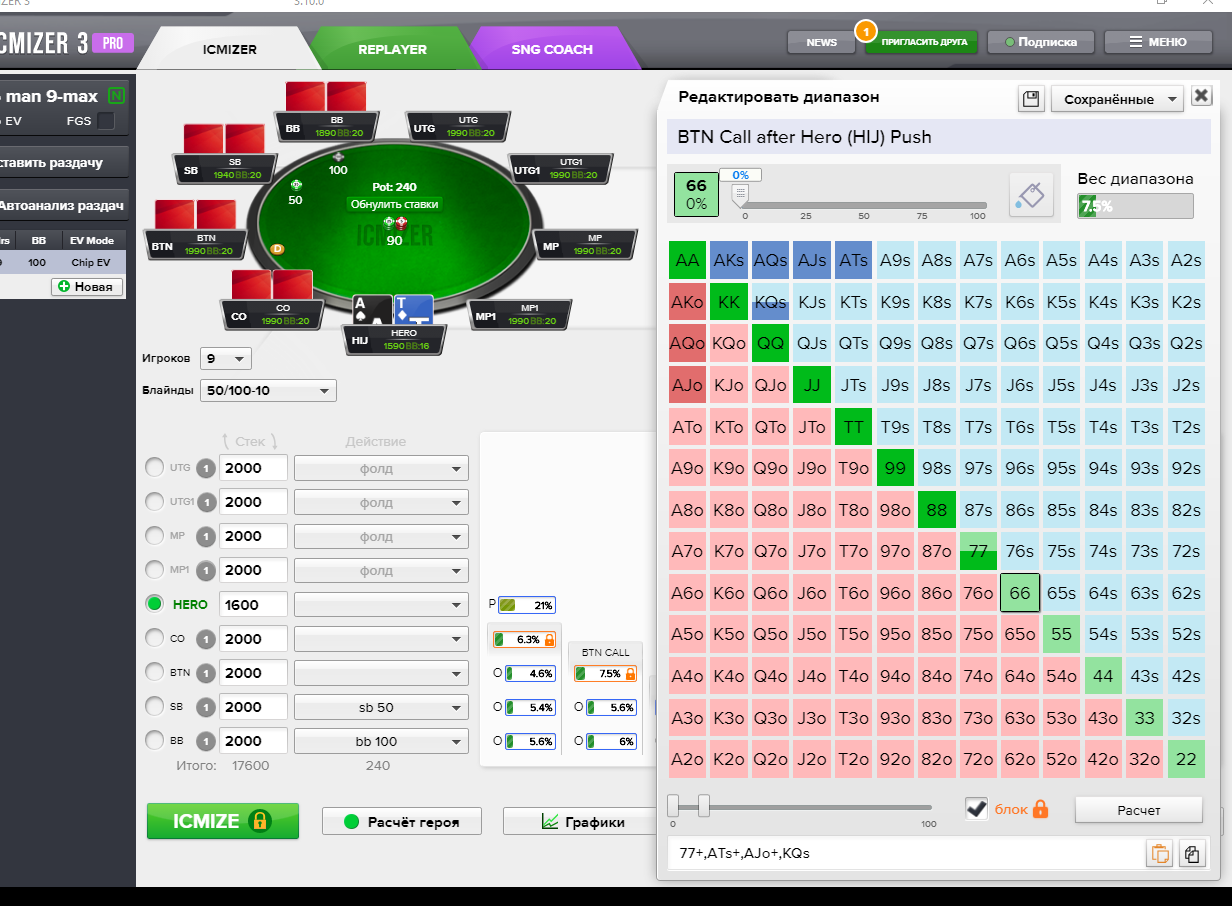
Task: Open the Подписка subscription menu
Action: [1041, 42]
